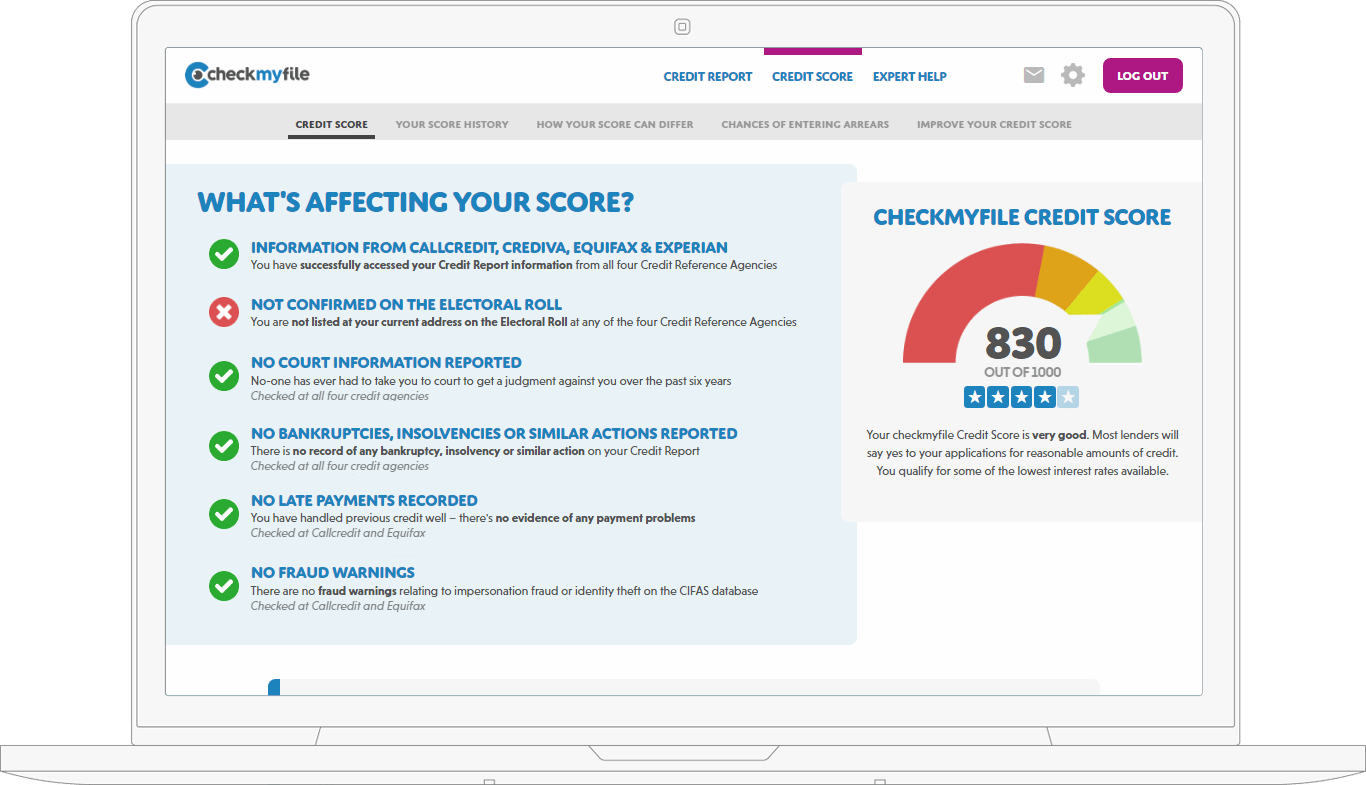The height and width of the screenshot is (785, 1366).
Task: Click the 830 score gauge
Action: pos(1022,343)
